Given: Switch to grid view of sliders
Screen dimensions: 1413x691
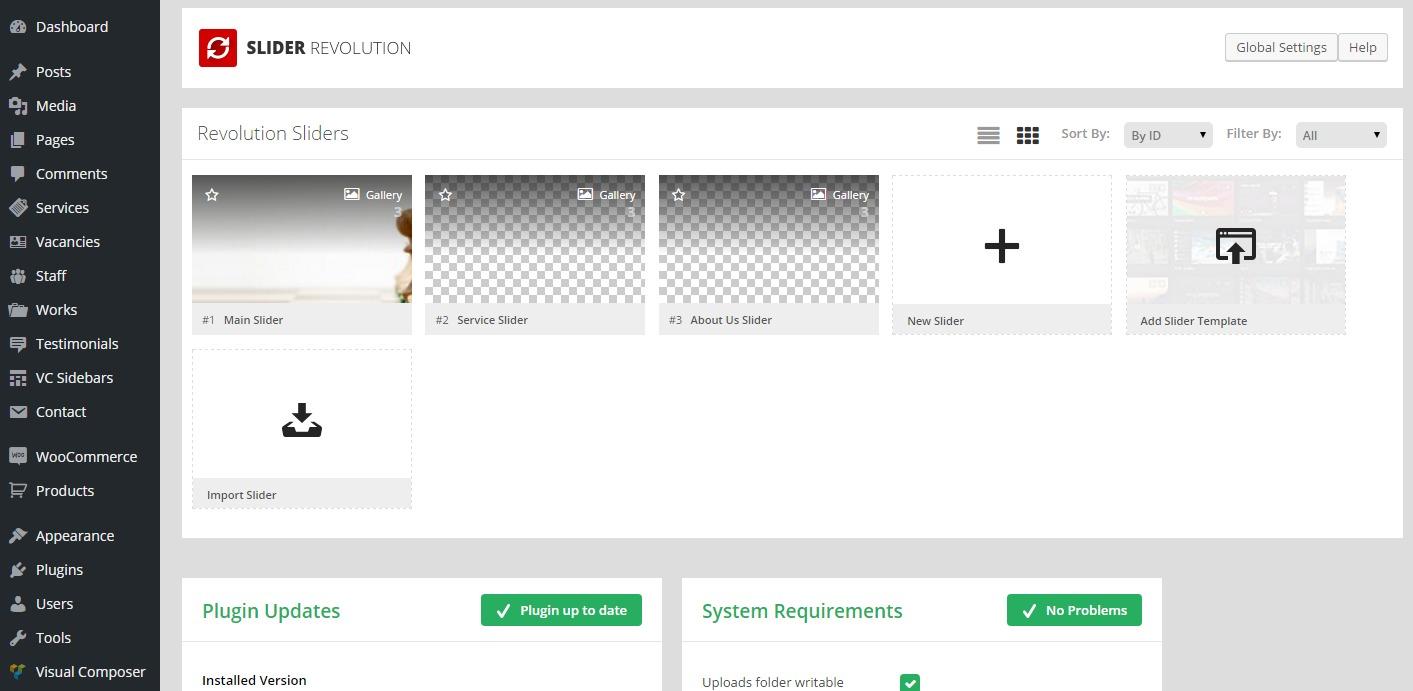Looking at the screenshot, I should 1027,134.
